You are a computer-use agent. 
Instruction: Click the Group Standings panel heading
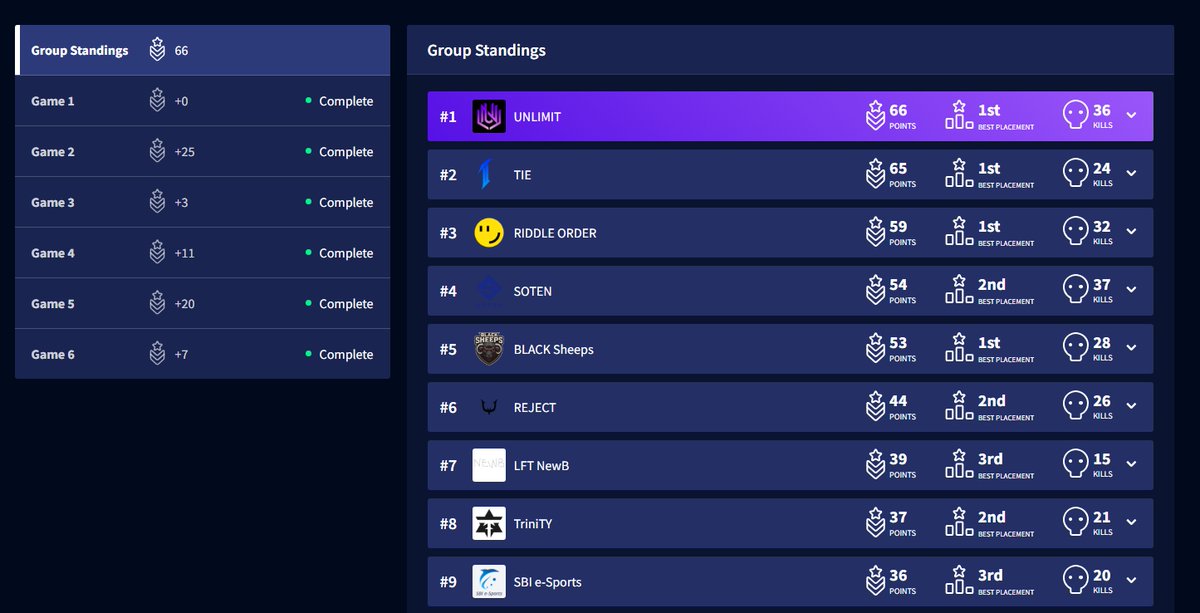click(486, 50)
